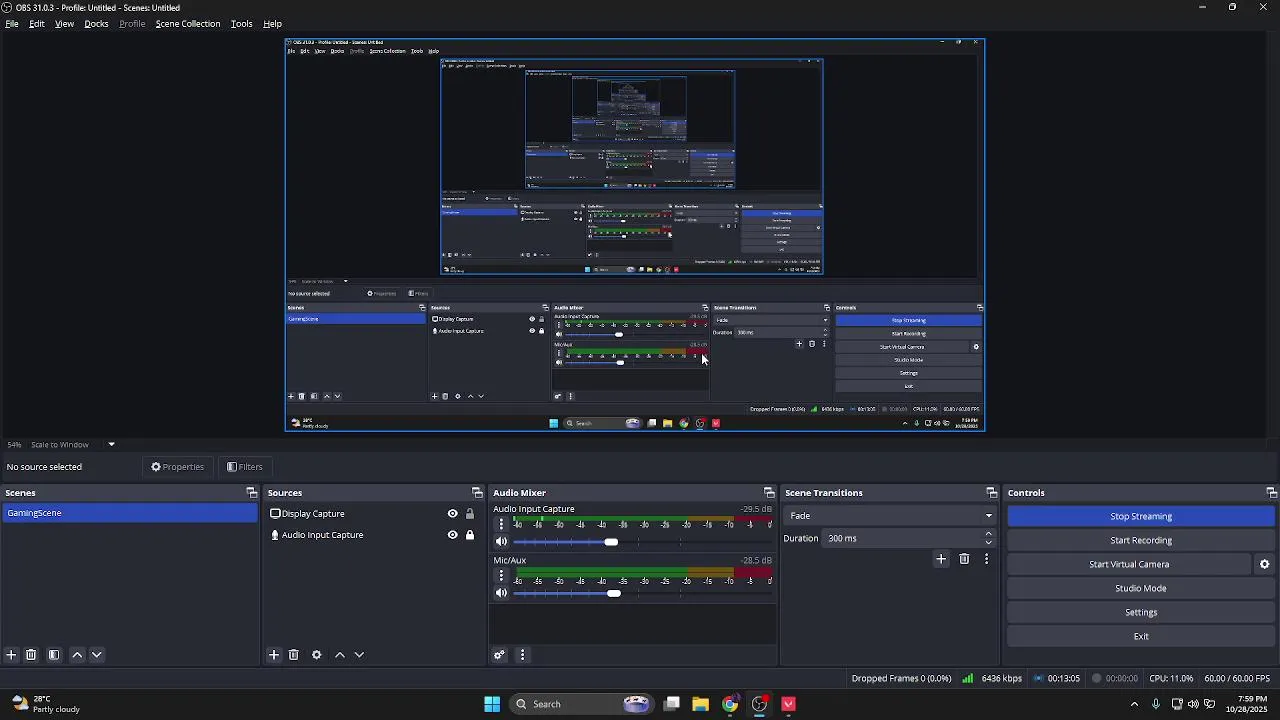
Task: Open Docks menu
Action: 96,24
